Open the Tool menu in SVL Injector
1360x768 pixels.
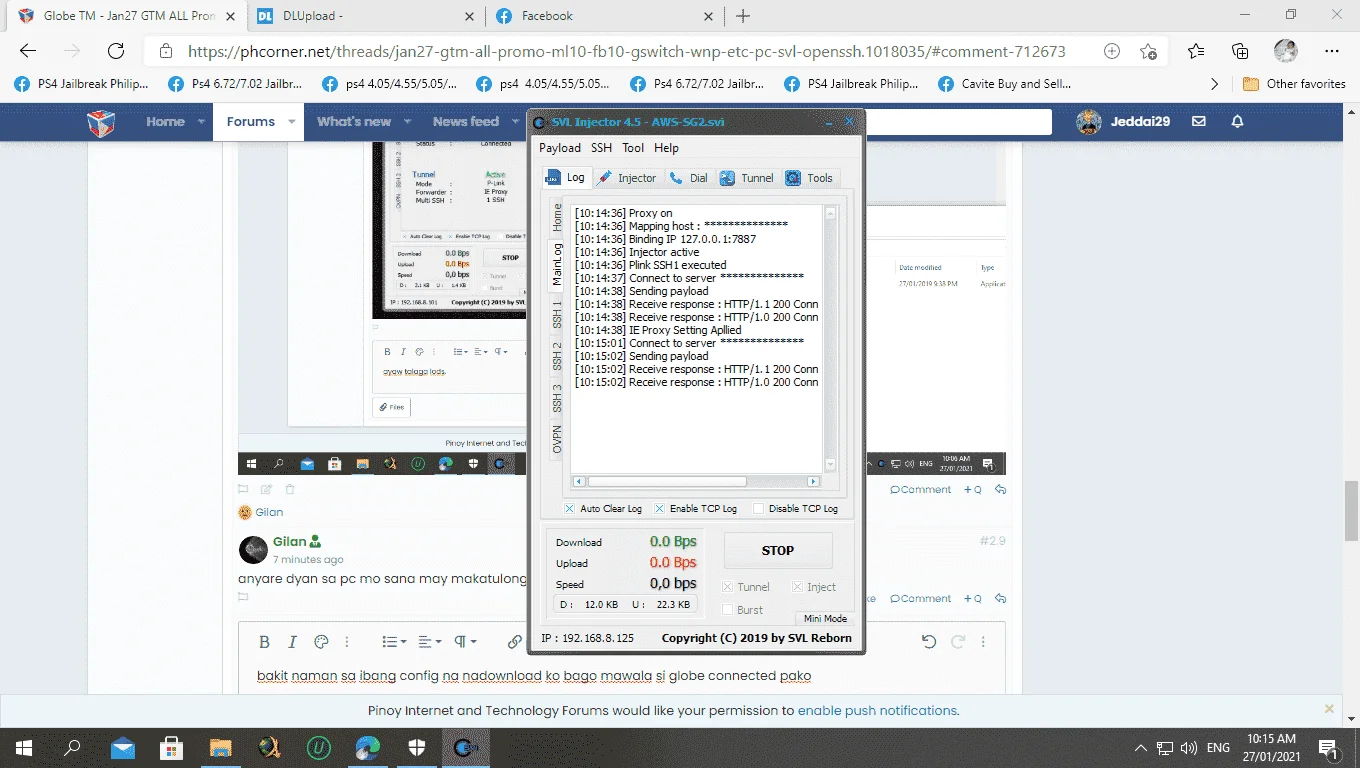click(633, 148)
